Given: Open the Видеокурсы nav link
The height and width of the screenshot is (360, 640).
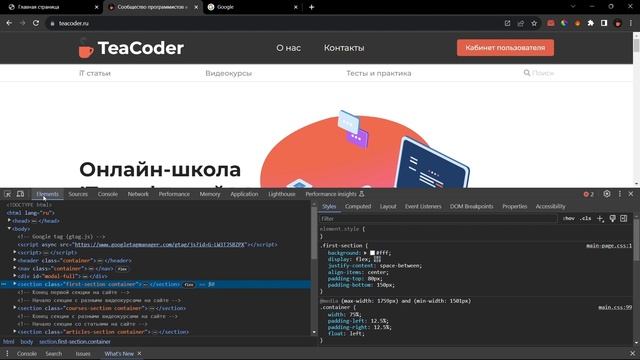Looking at the screenshot, I should click(229, 73).
